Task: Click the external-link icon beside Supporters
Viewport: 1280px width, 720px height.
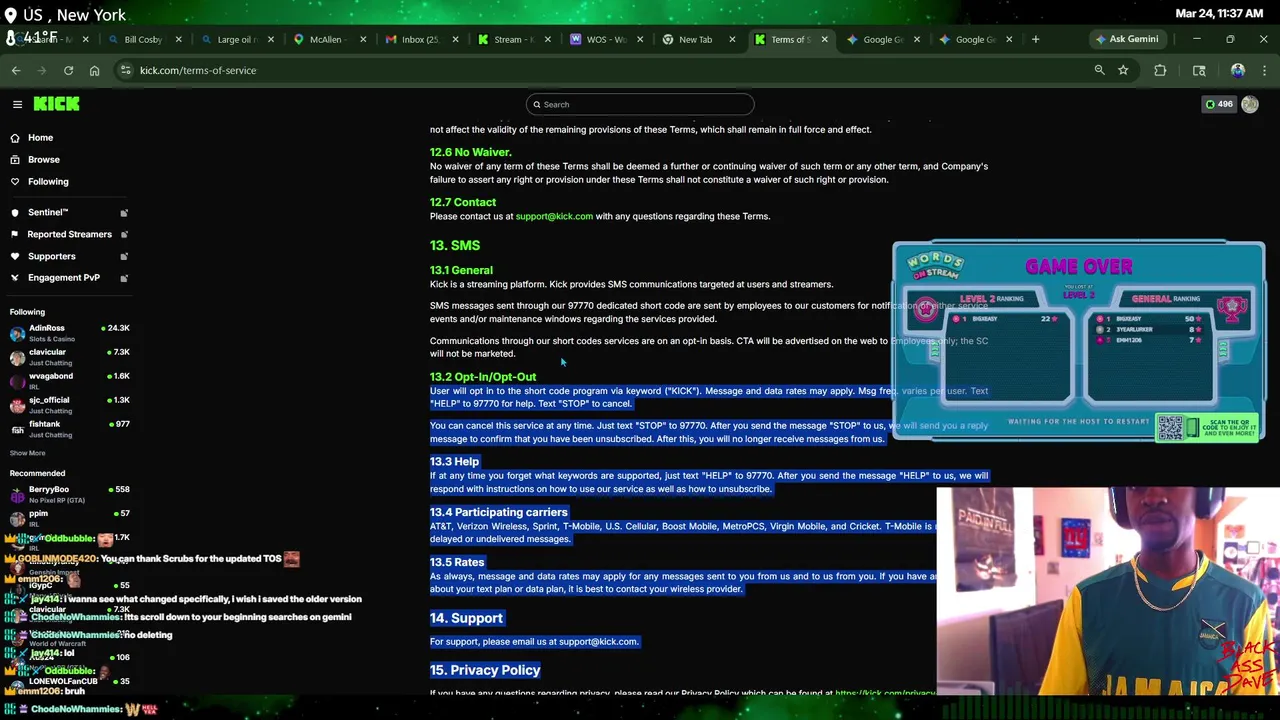Action: click(124, 257)
